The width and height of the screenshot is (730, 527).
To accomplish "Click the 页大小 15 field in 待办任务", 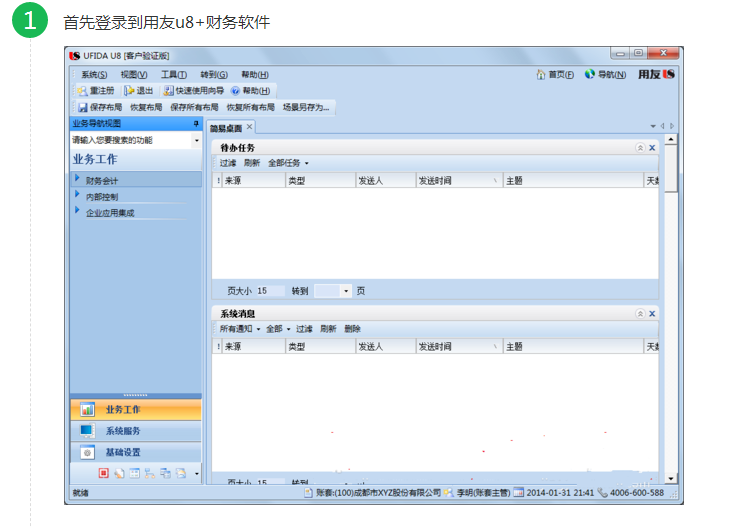I will [x=270, y=291].
